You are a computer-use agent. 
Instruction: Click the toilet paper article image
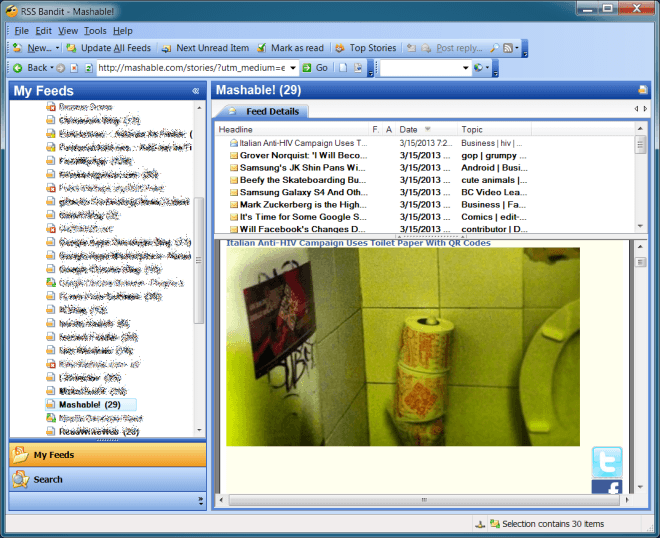[x=403, y=347]
